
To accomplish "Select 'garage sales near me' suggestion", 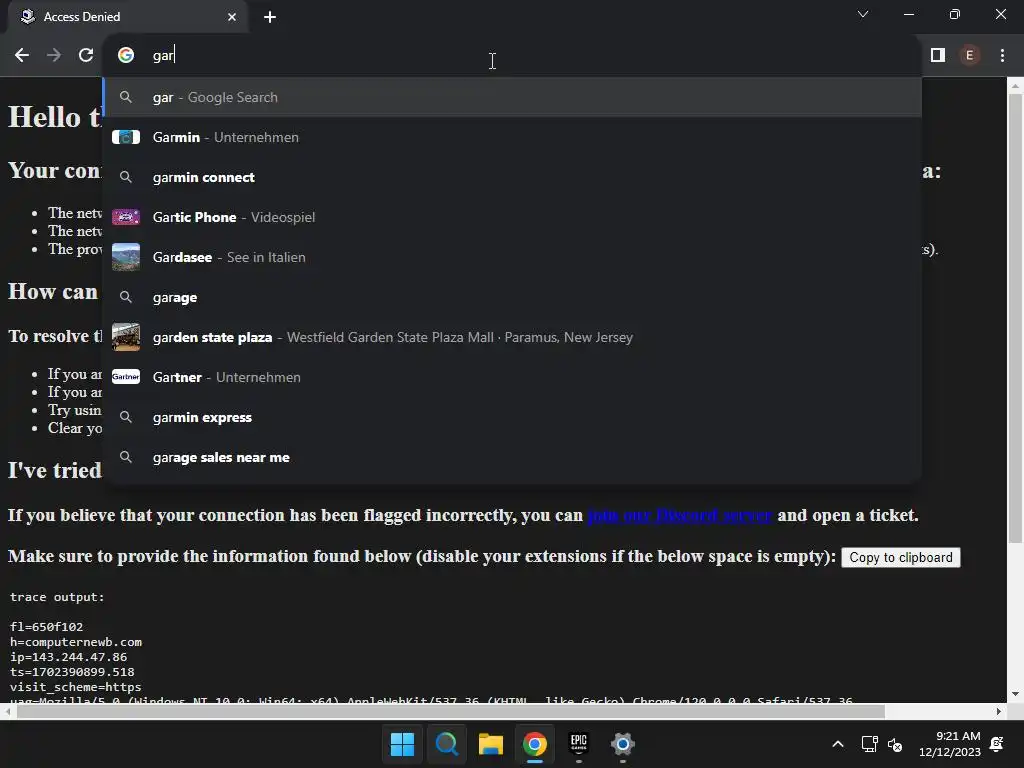I will (513, 457).
